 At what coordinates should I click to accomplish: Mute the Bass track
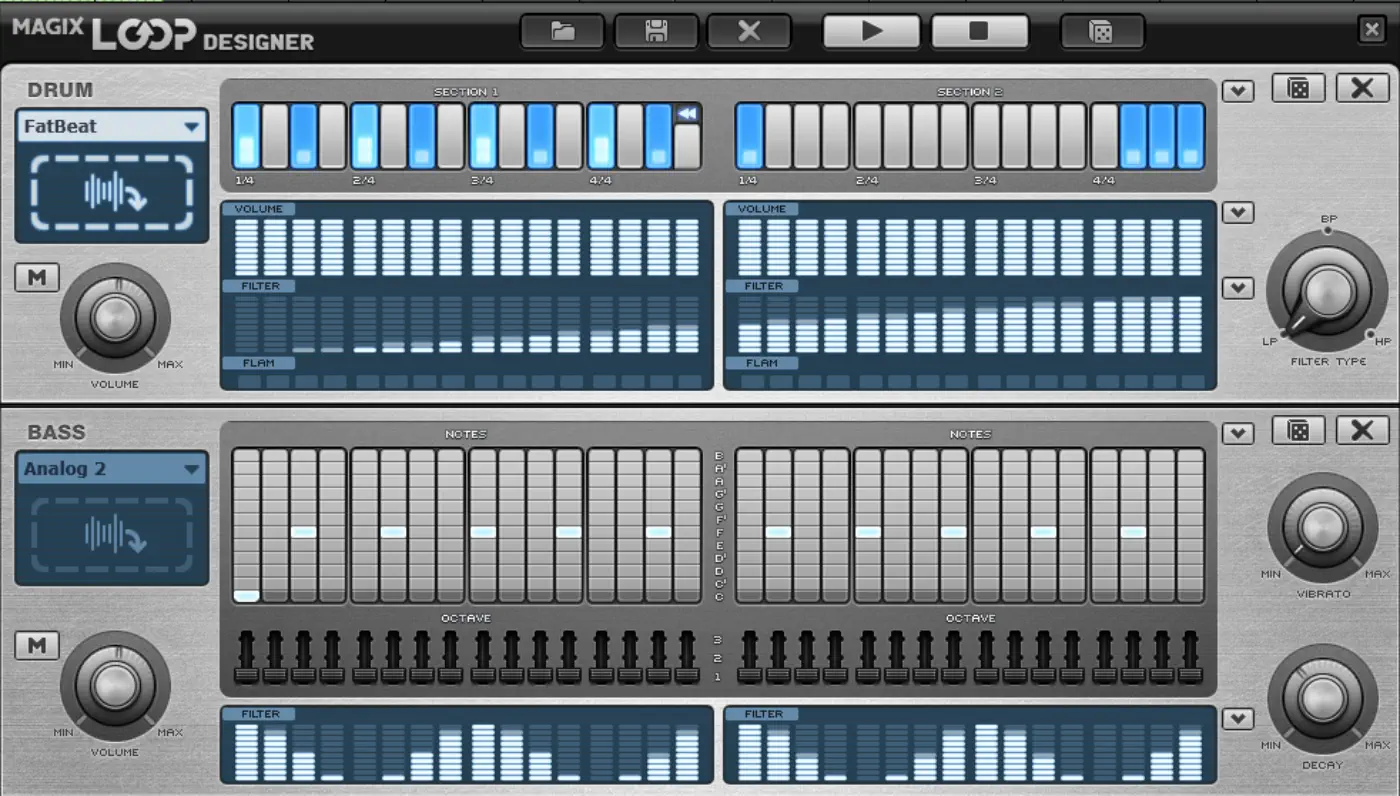tap(37, 646)
